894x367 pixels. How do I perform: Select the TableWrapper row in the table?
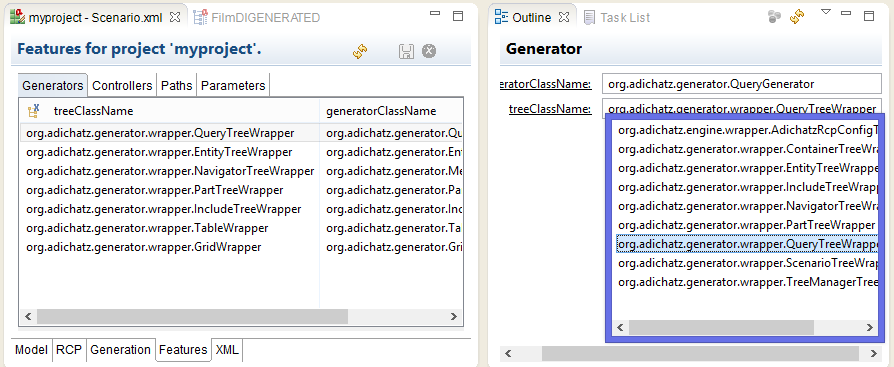[241, 228]
